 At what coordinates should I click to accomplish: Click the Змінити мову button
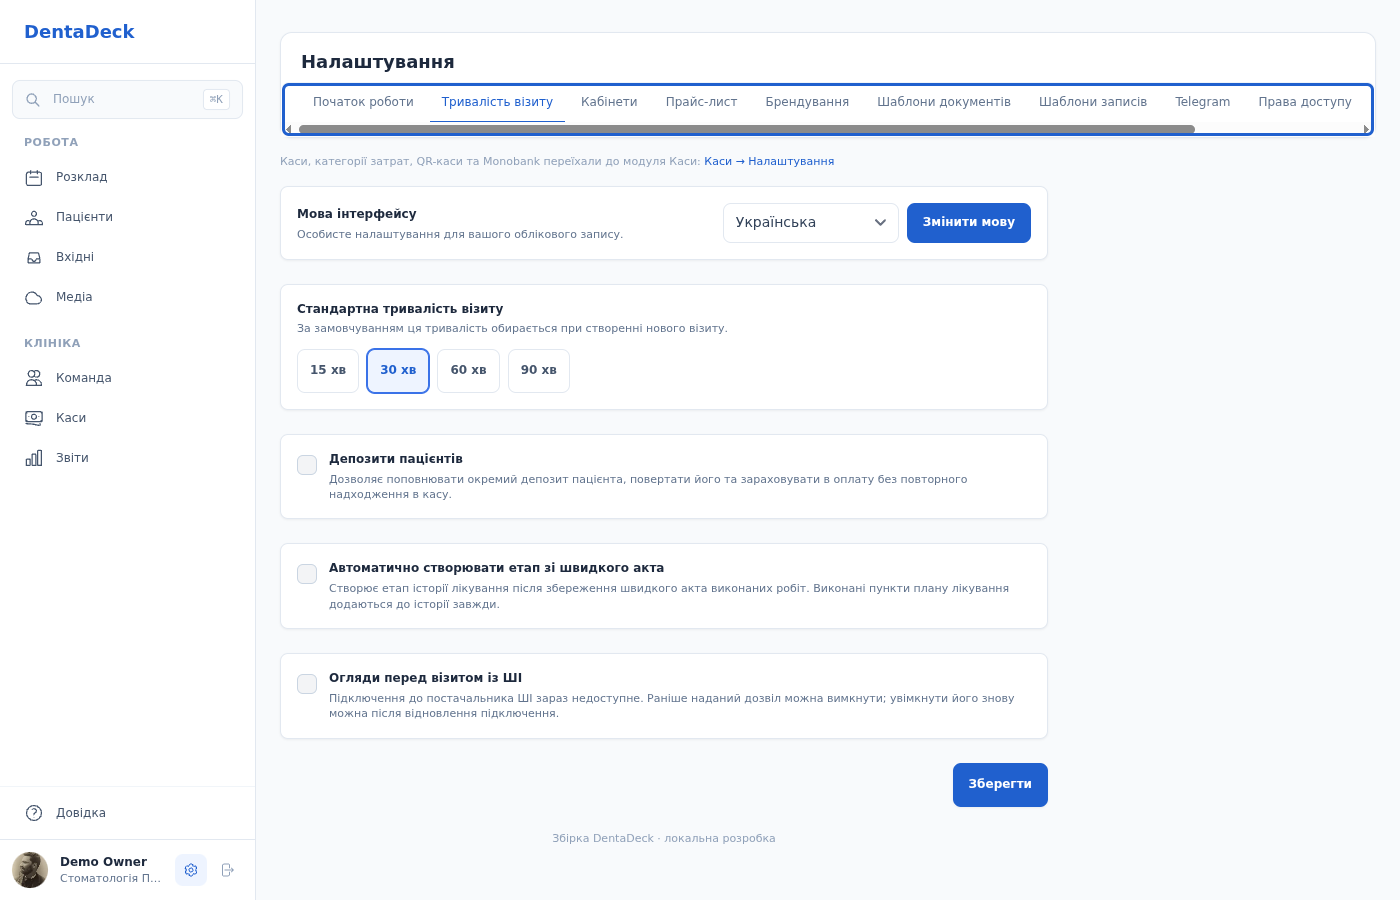pos(969,223)
